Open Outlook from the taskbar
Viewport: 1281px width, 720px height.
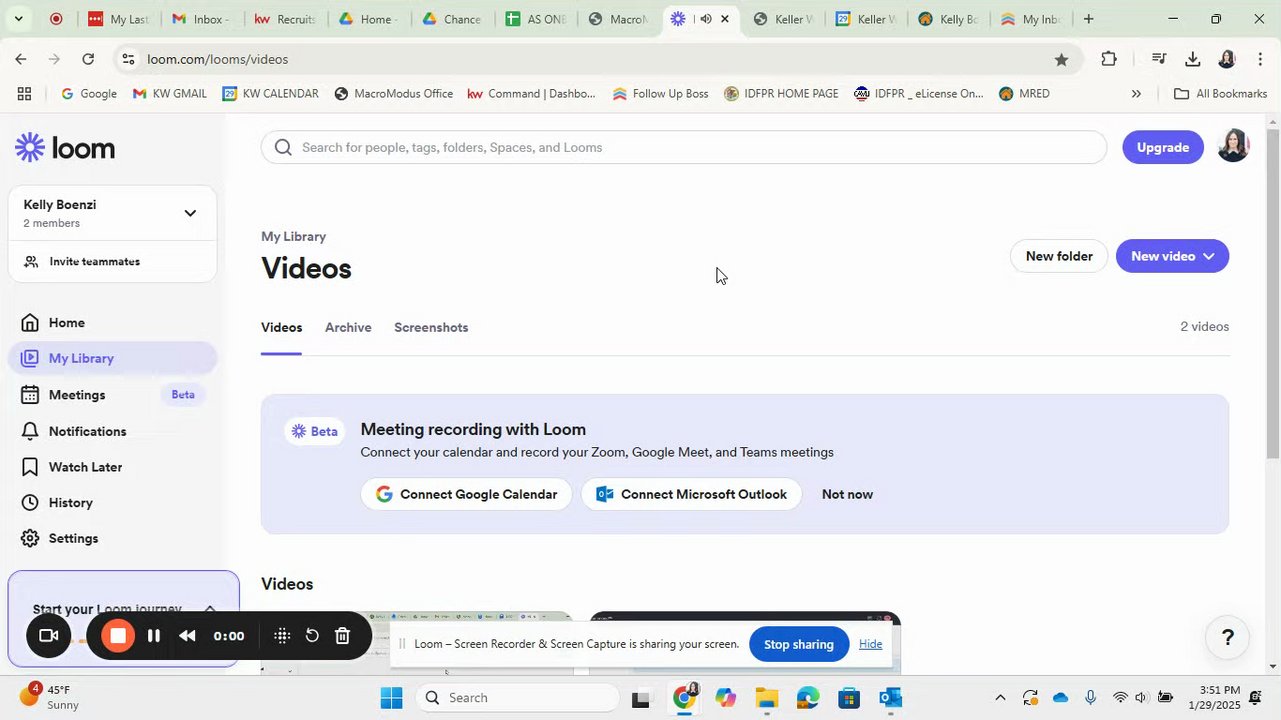891,697
